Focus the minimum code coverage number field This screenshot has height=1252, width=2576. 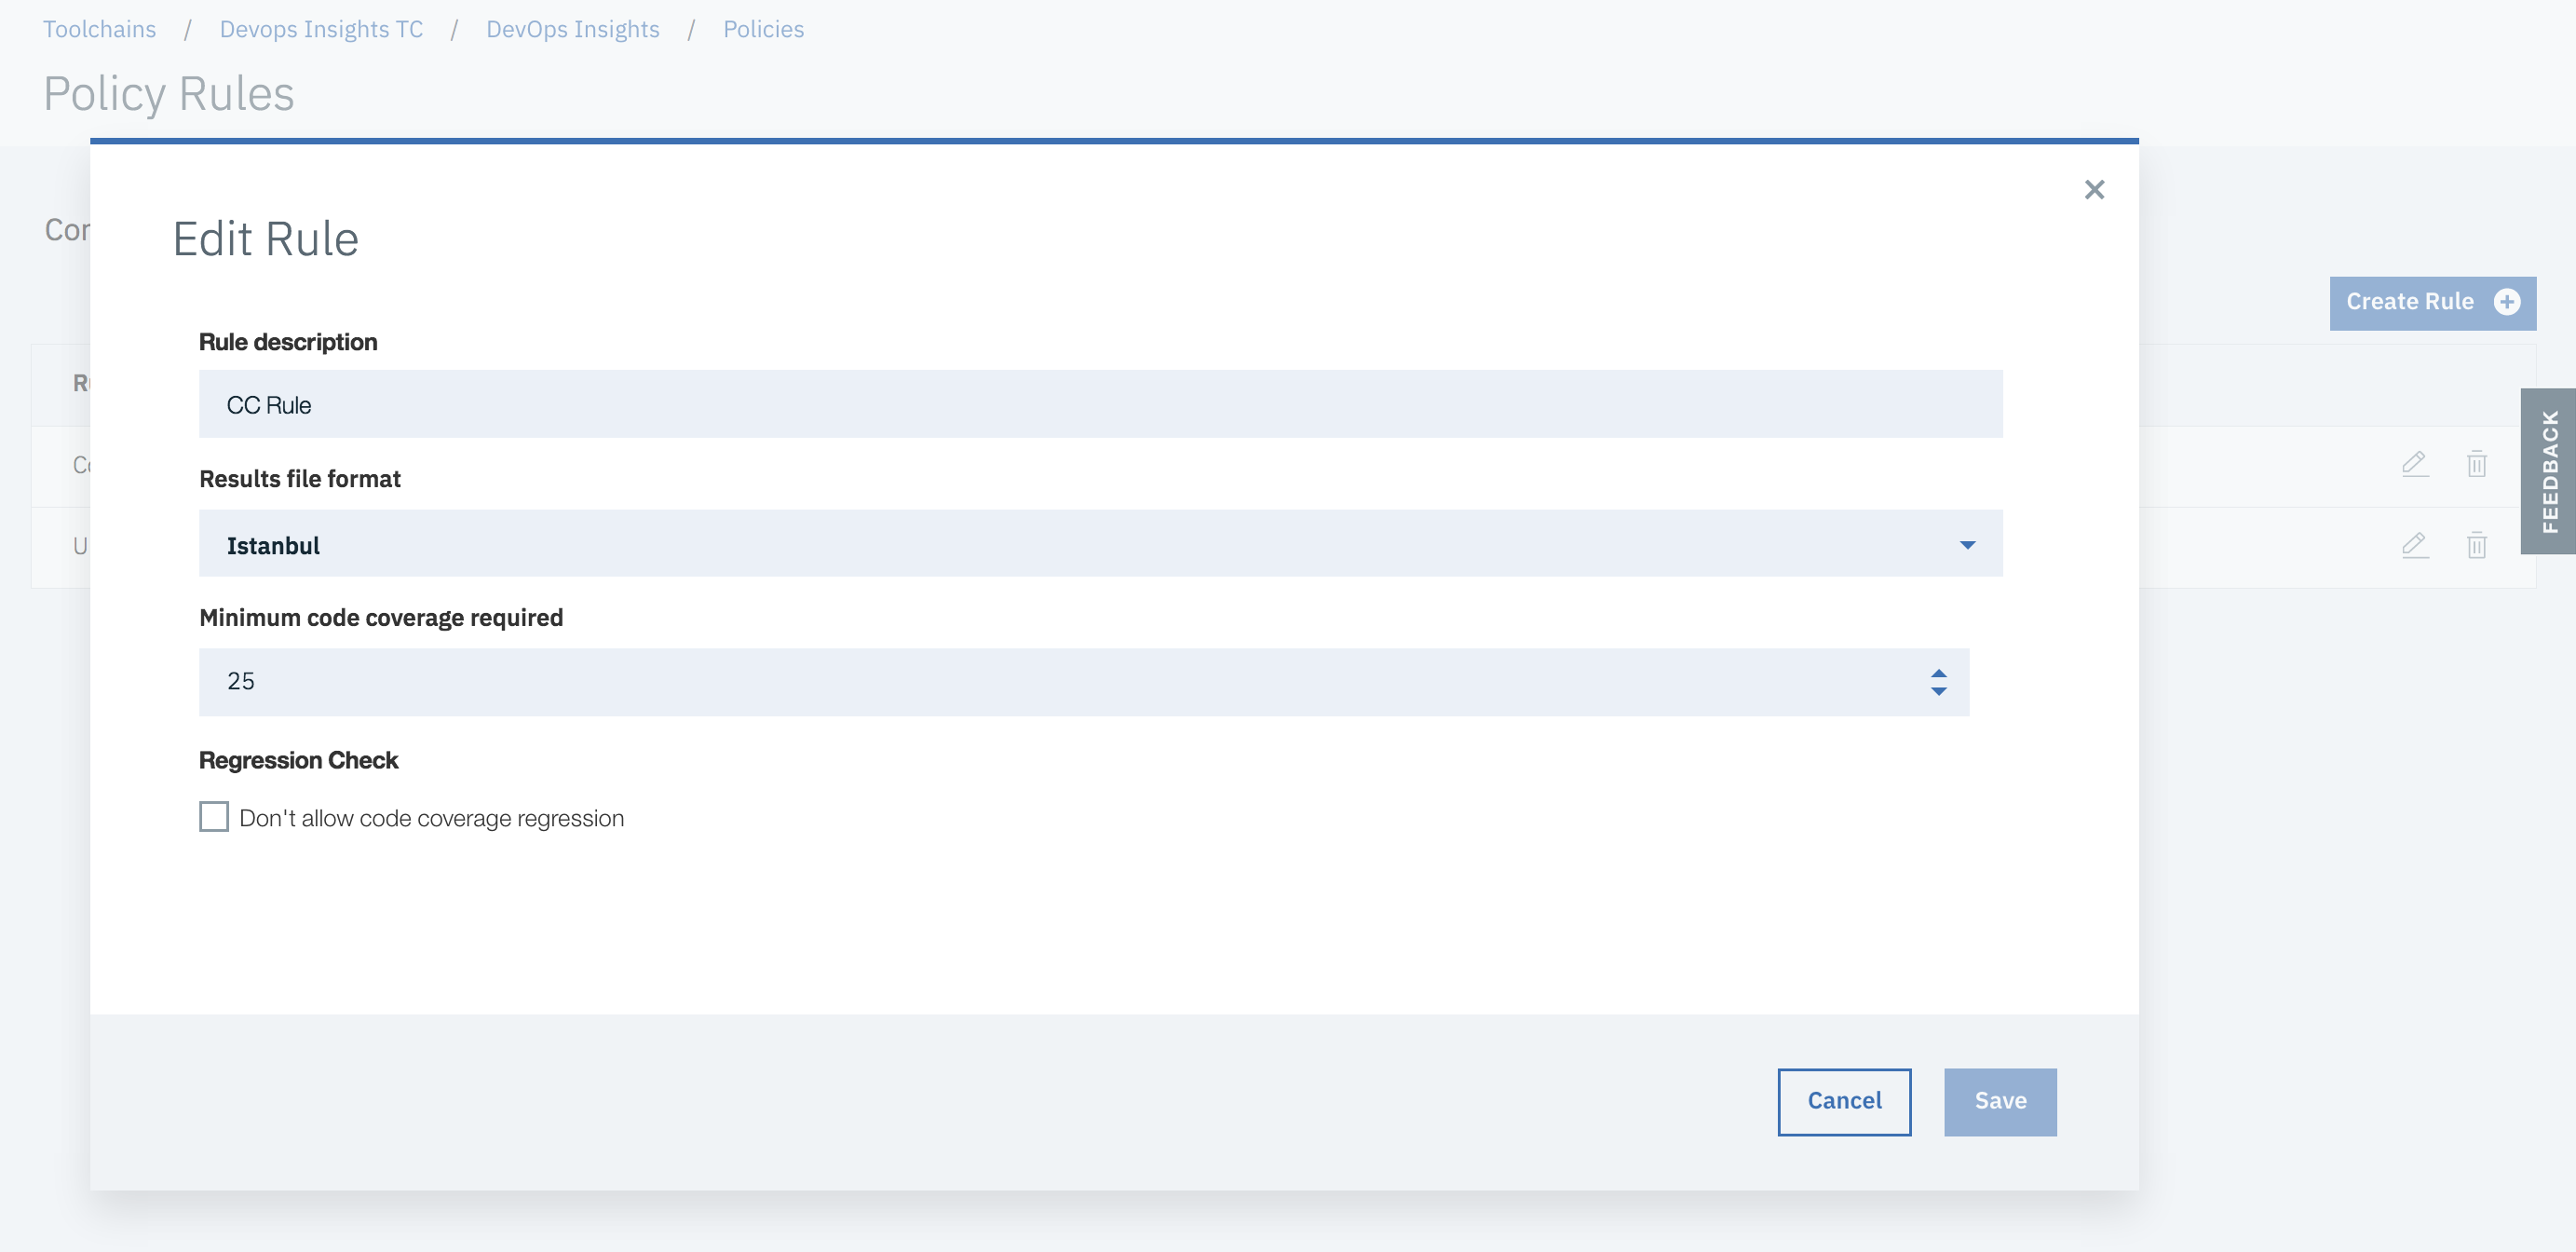[x=1000, y=682]
